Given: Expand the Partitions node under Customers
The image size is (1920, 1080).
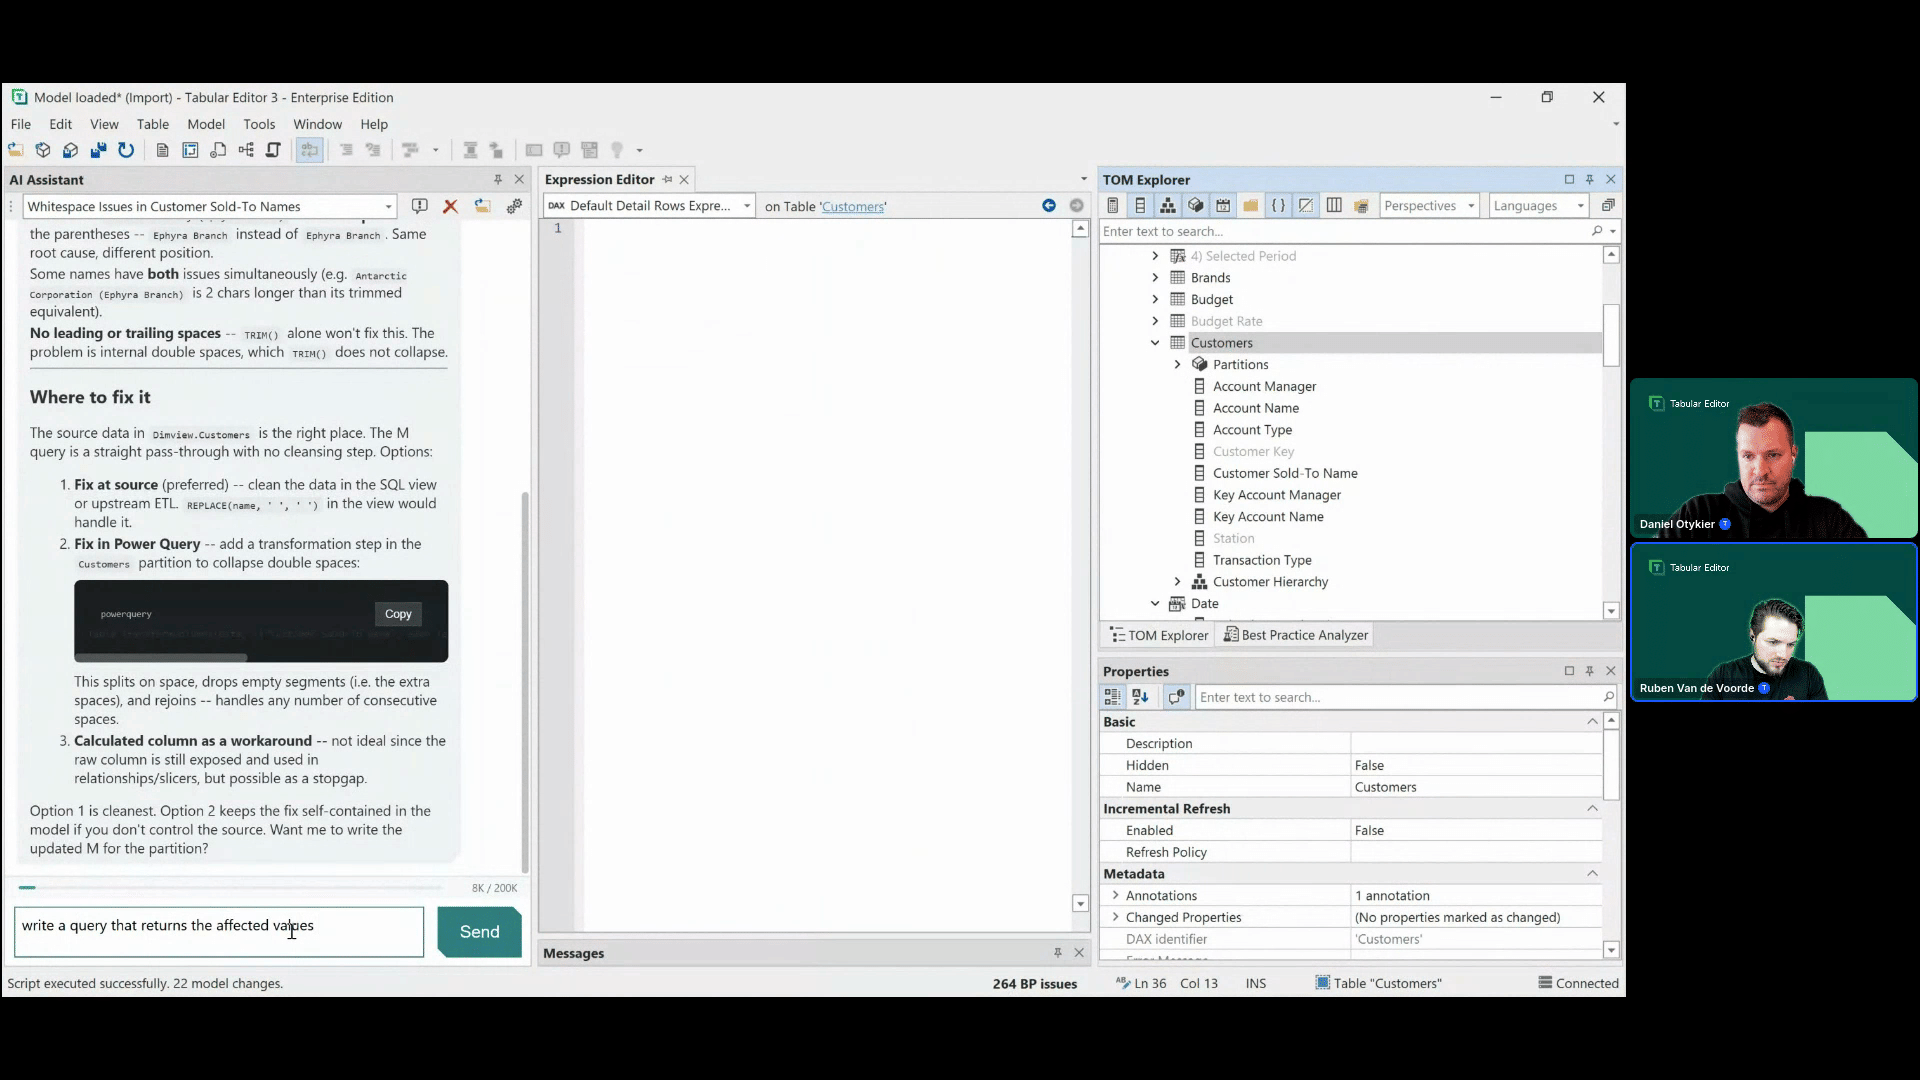Looking at the screenshot, I should pos(1177,365).
